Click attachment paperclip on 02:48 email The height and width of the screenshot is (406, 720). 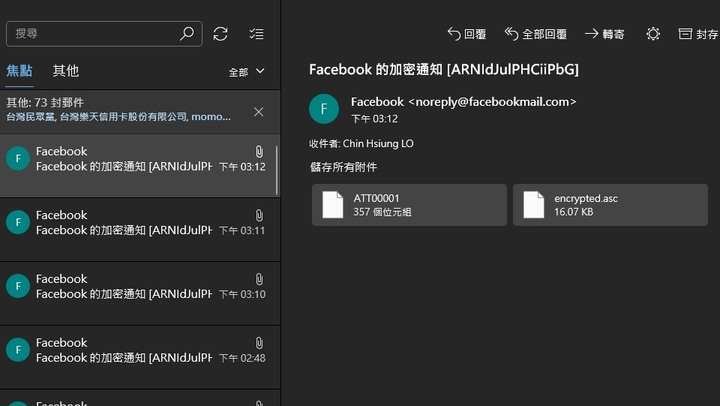click(259, 343)
